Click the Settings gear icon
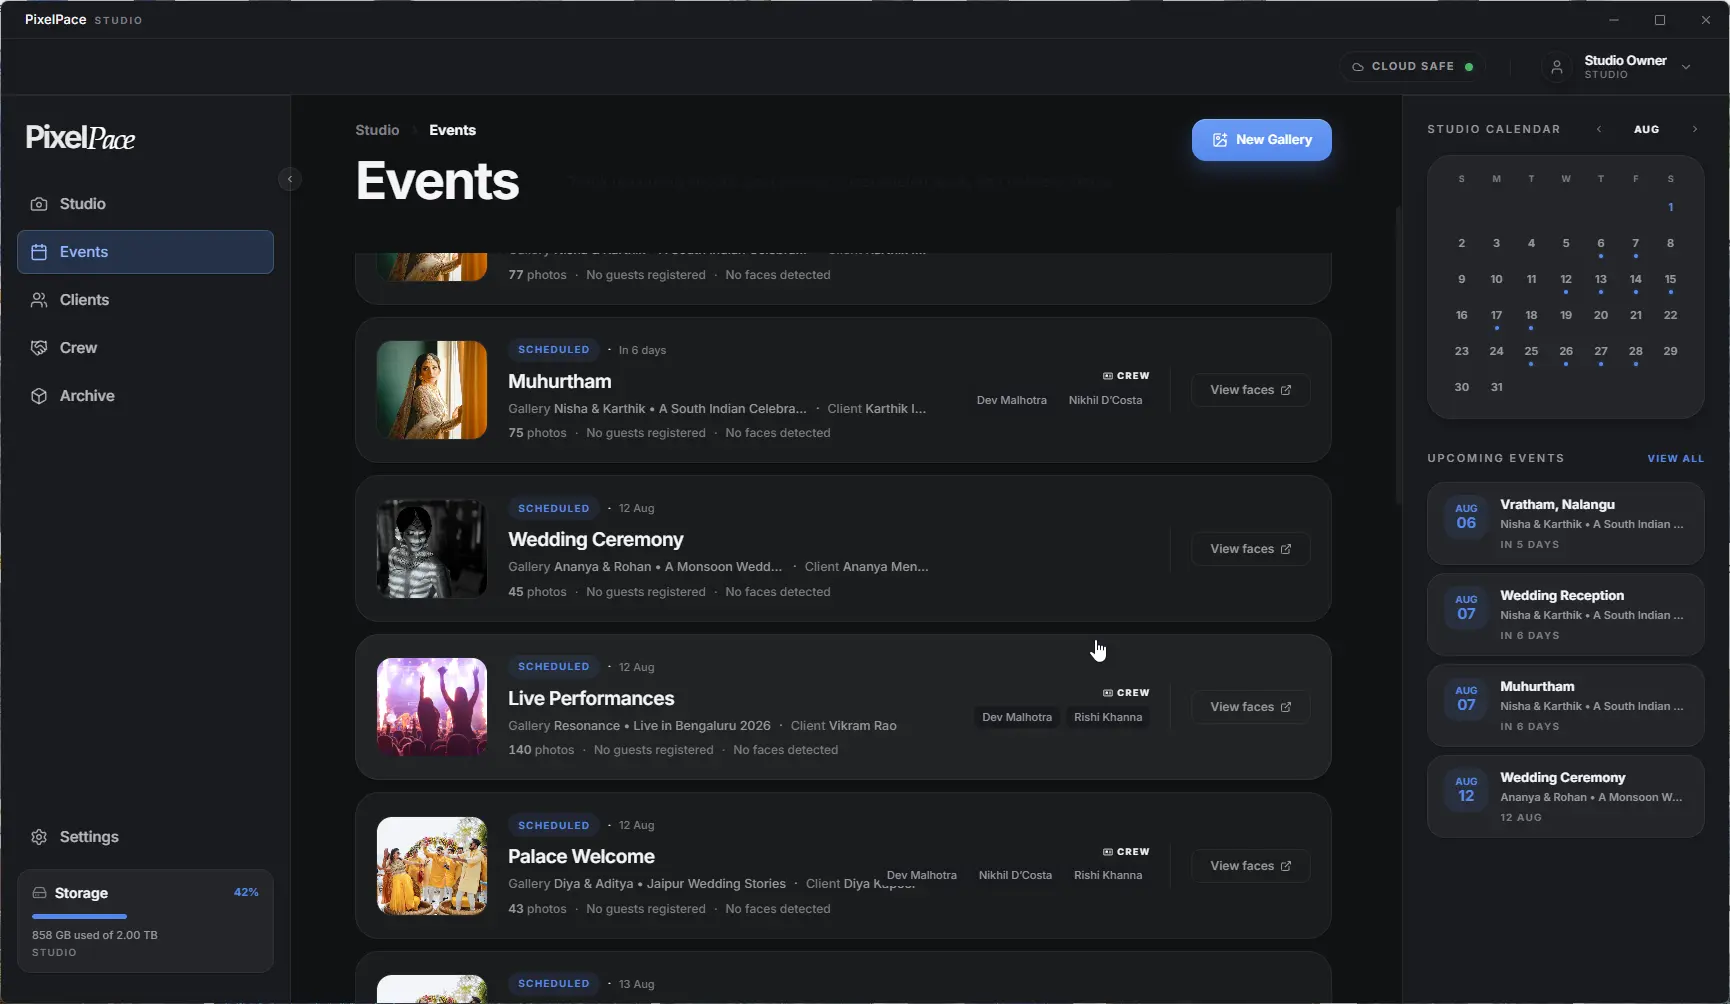Screen dimensions: 1730x1004 pos(39,837)
